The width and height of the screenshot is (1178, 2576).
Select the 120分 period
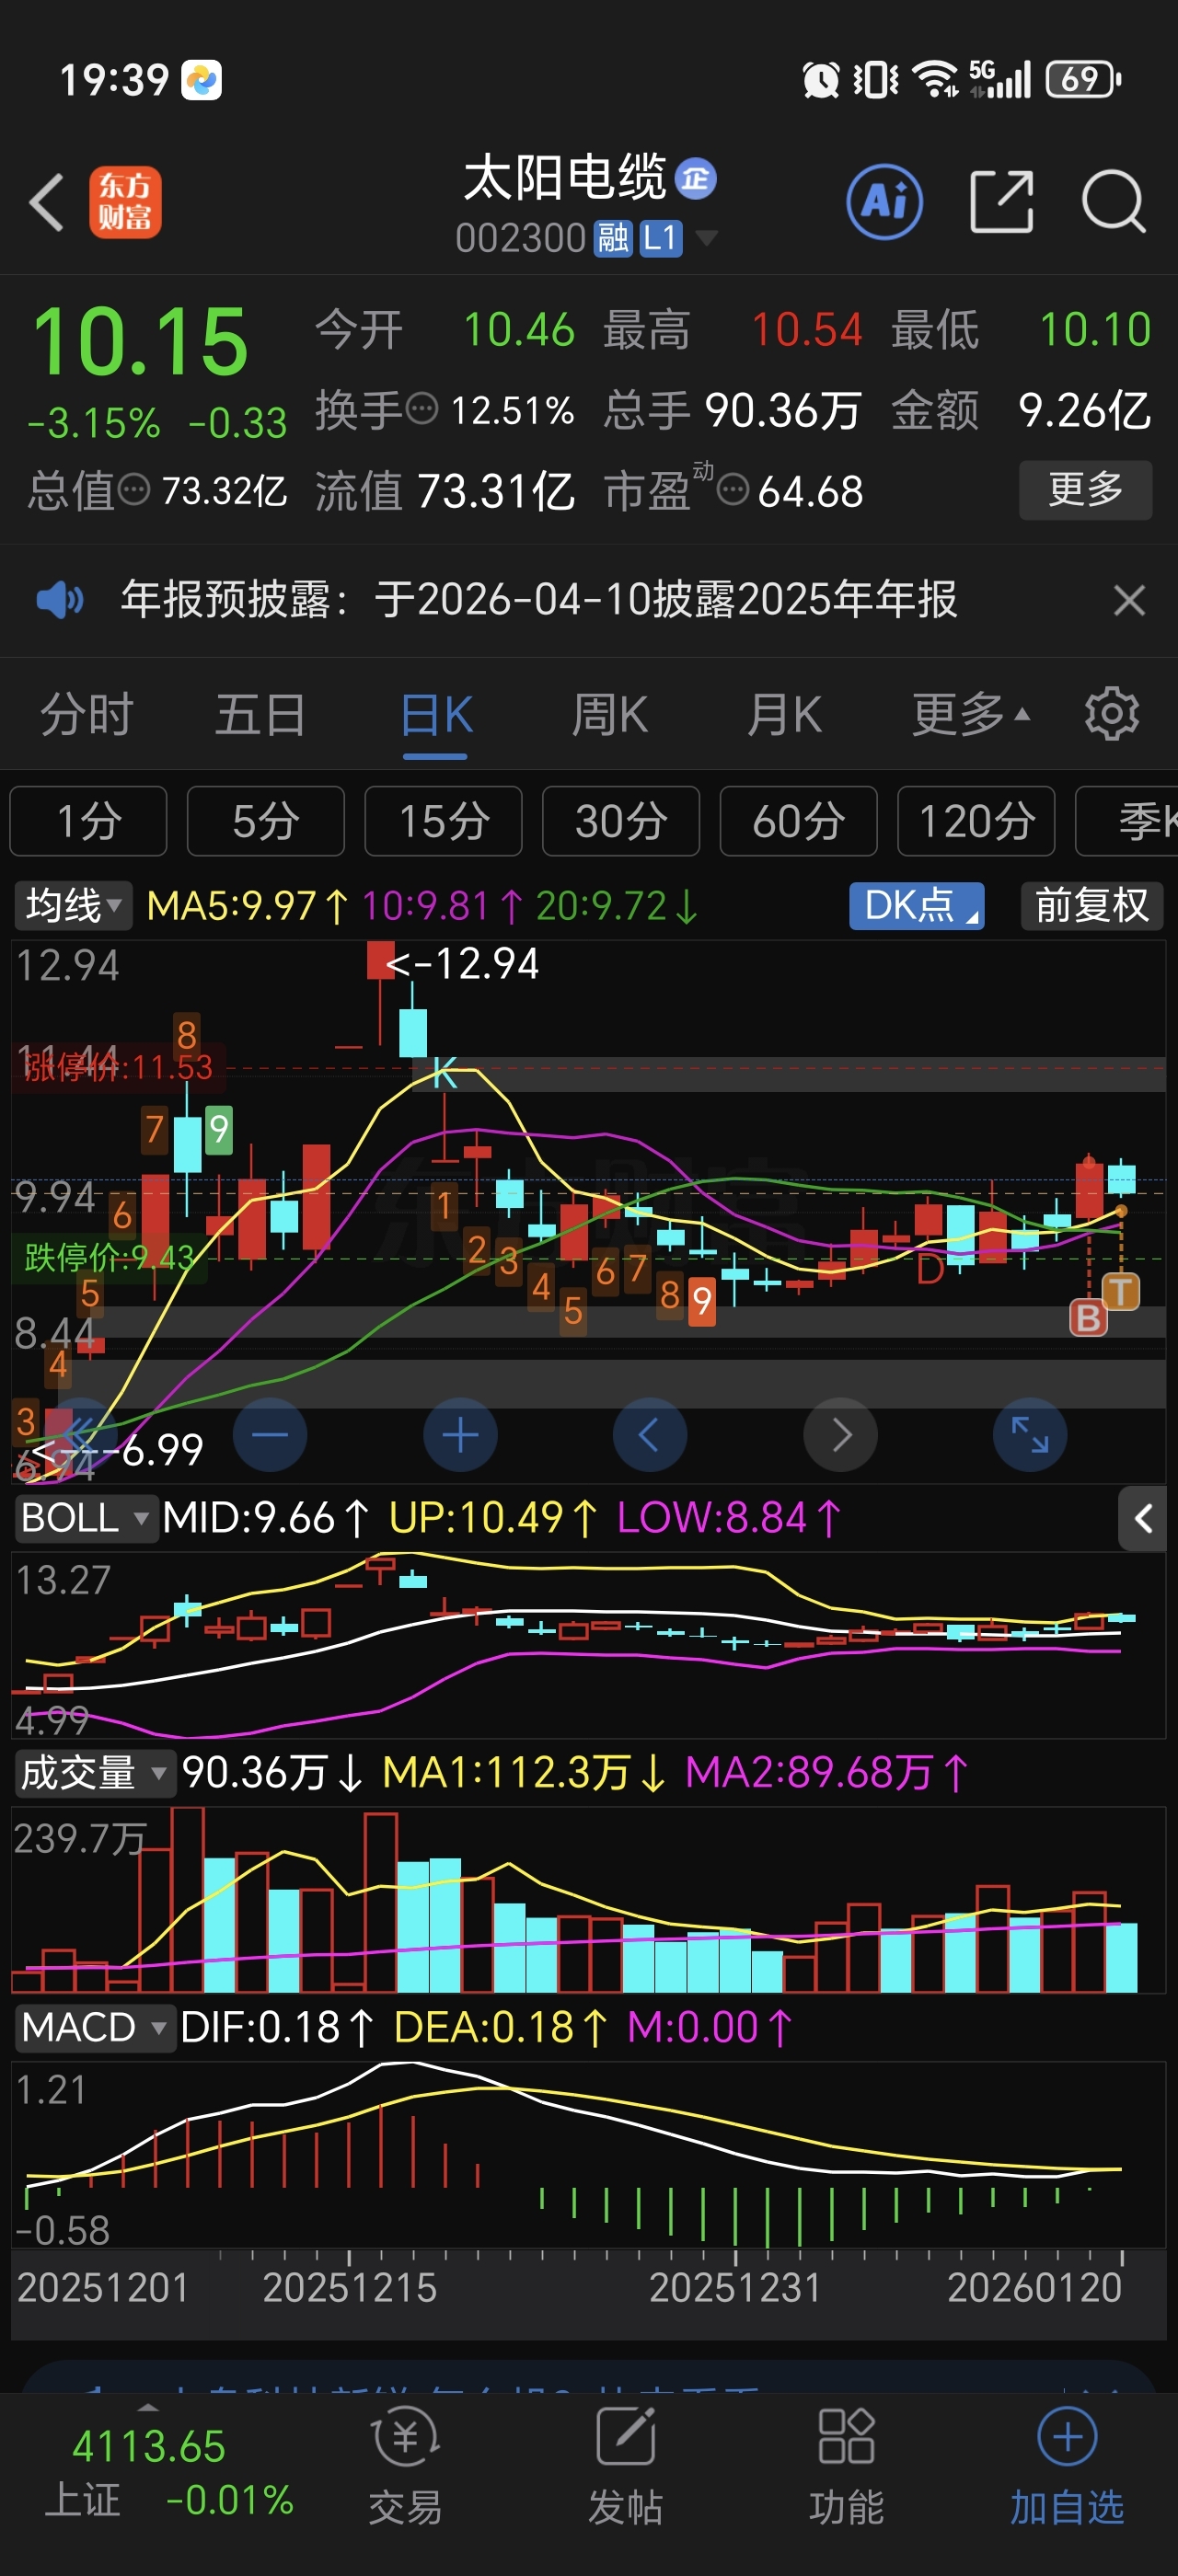click(976, 821)
